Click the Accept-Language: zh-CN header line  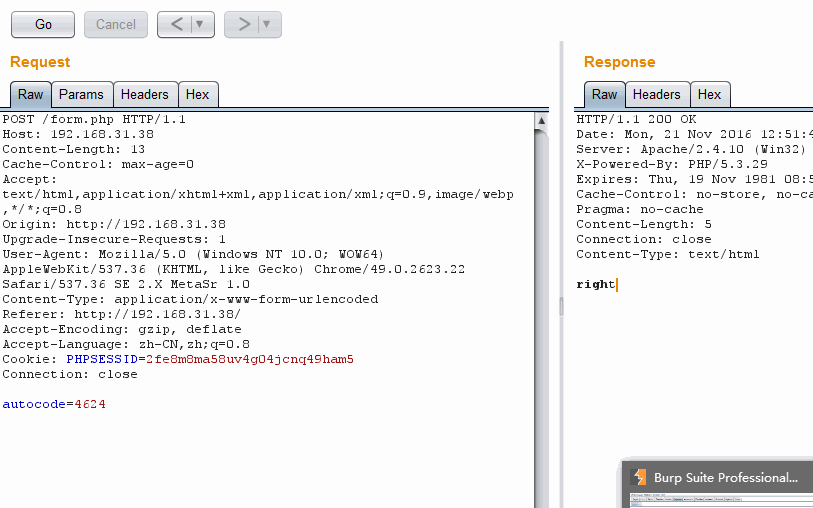click(126, 345)
